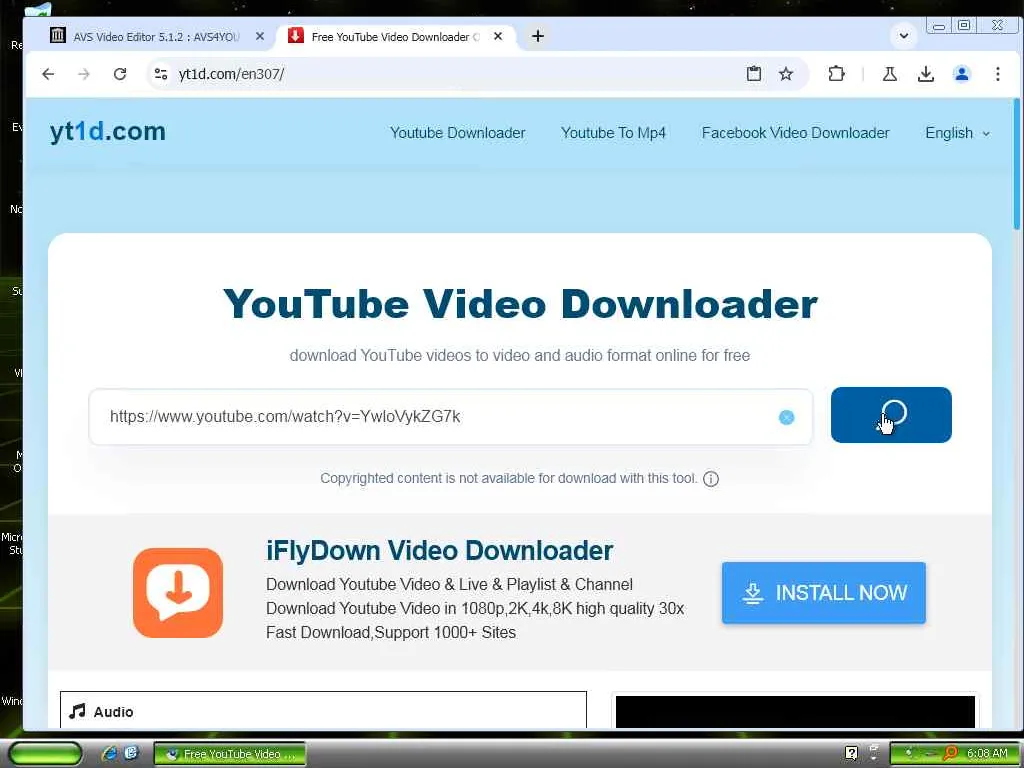Go back to the previous page
The height and width of the screenshot is (768, 1024).
pyautogui.click(x=48, y=74)
